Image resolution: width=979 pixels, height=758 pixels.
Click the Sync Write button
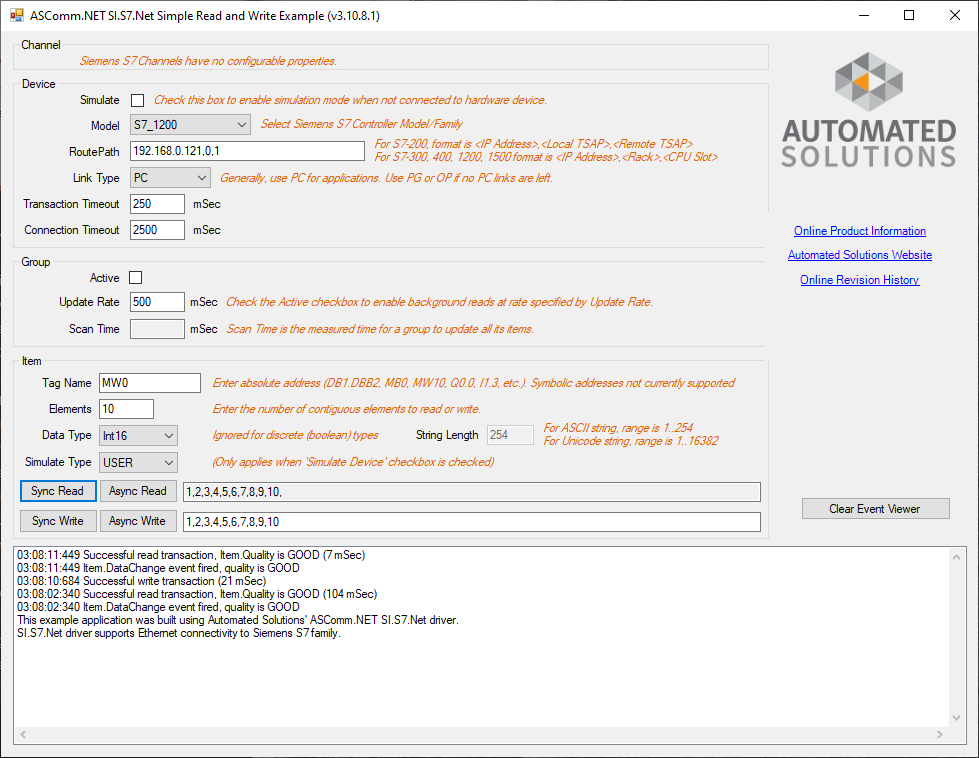[58, 521]
